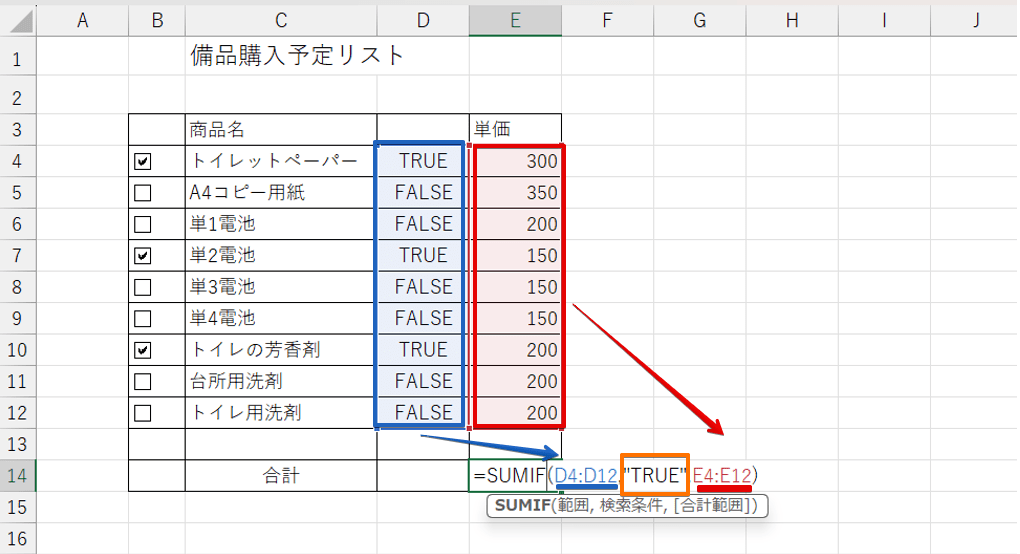Select column J header
This screenshot has width=1020, height=554.
975,21
